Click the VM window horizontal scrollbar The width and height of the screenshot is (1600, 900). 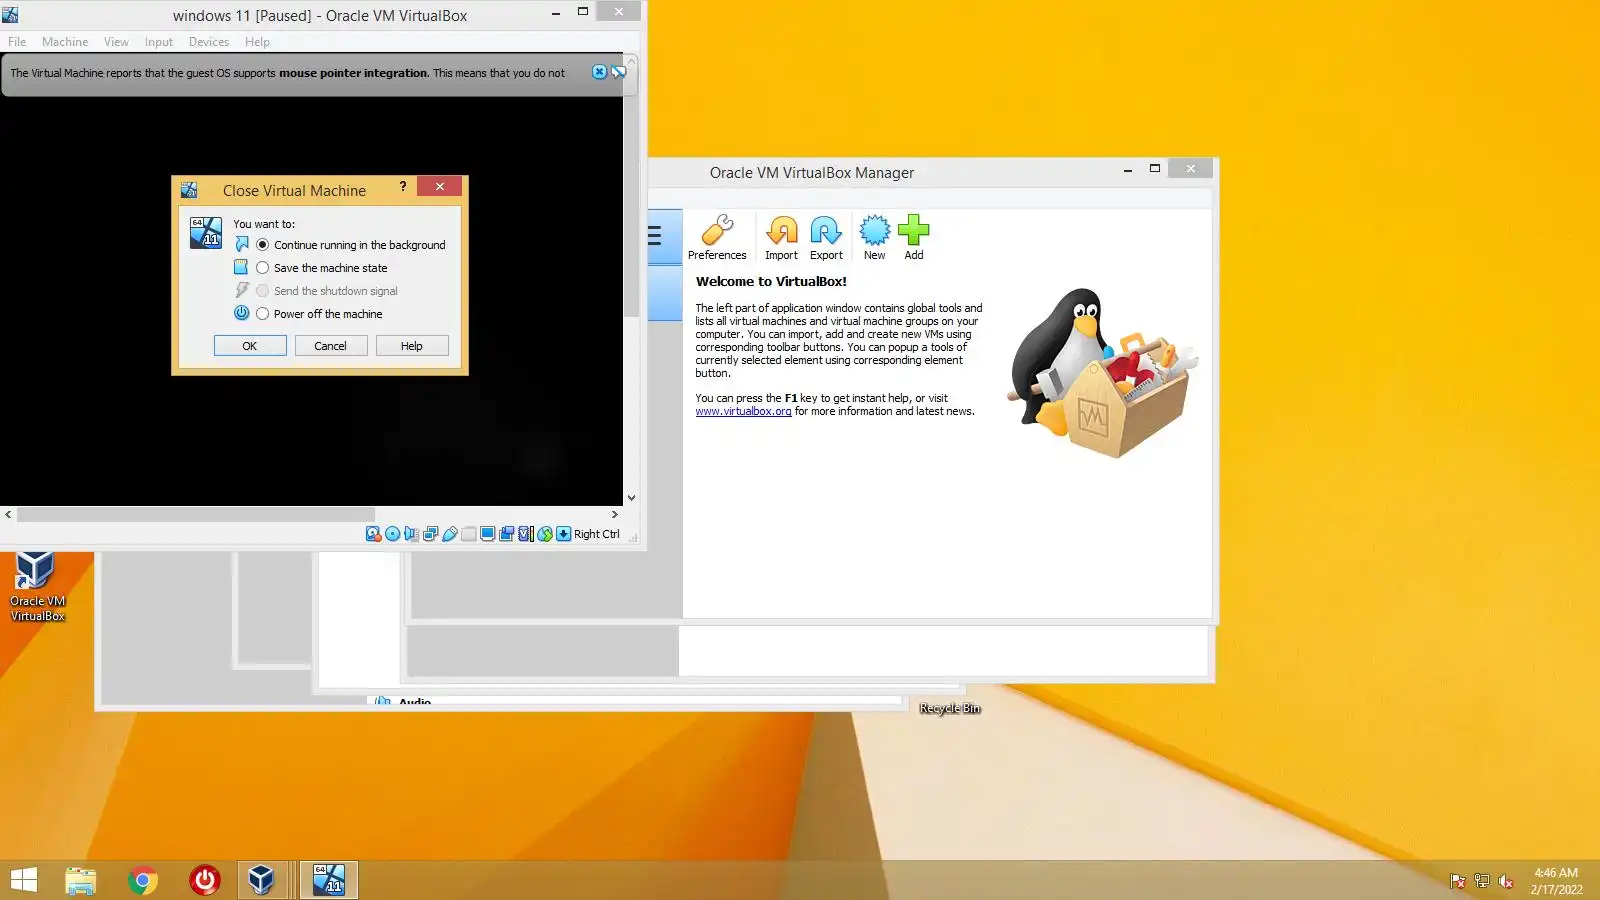[x=196, y=514]
